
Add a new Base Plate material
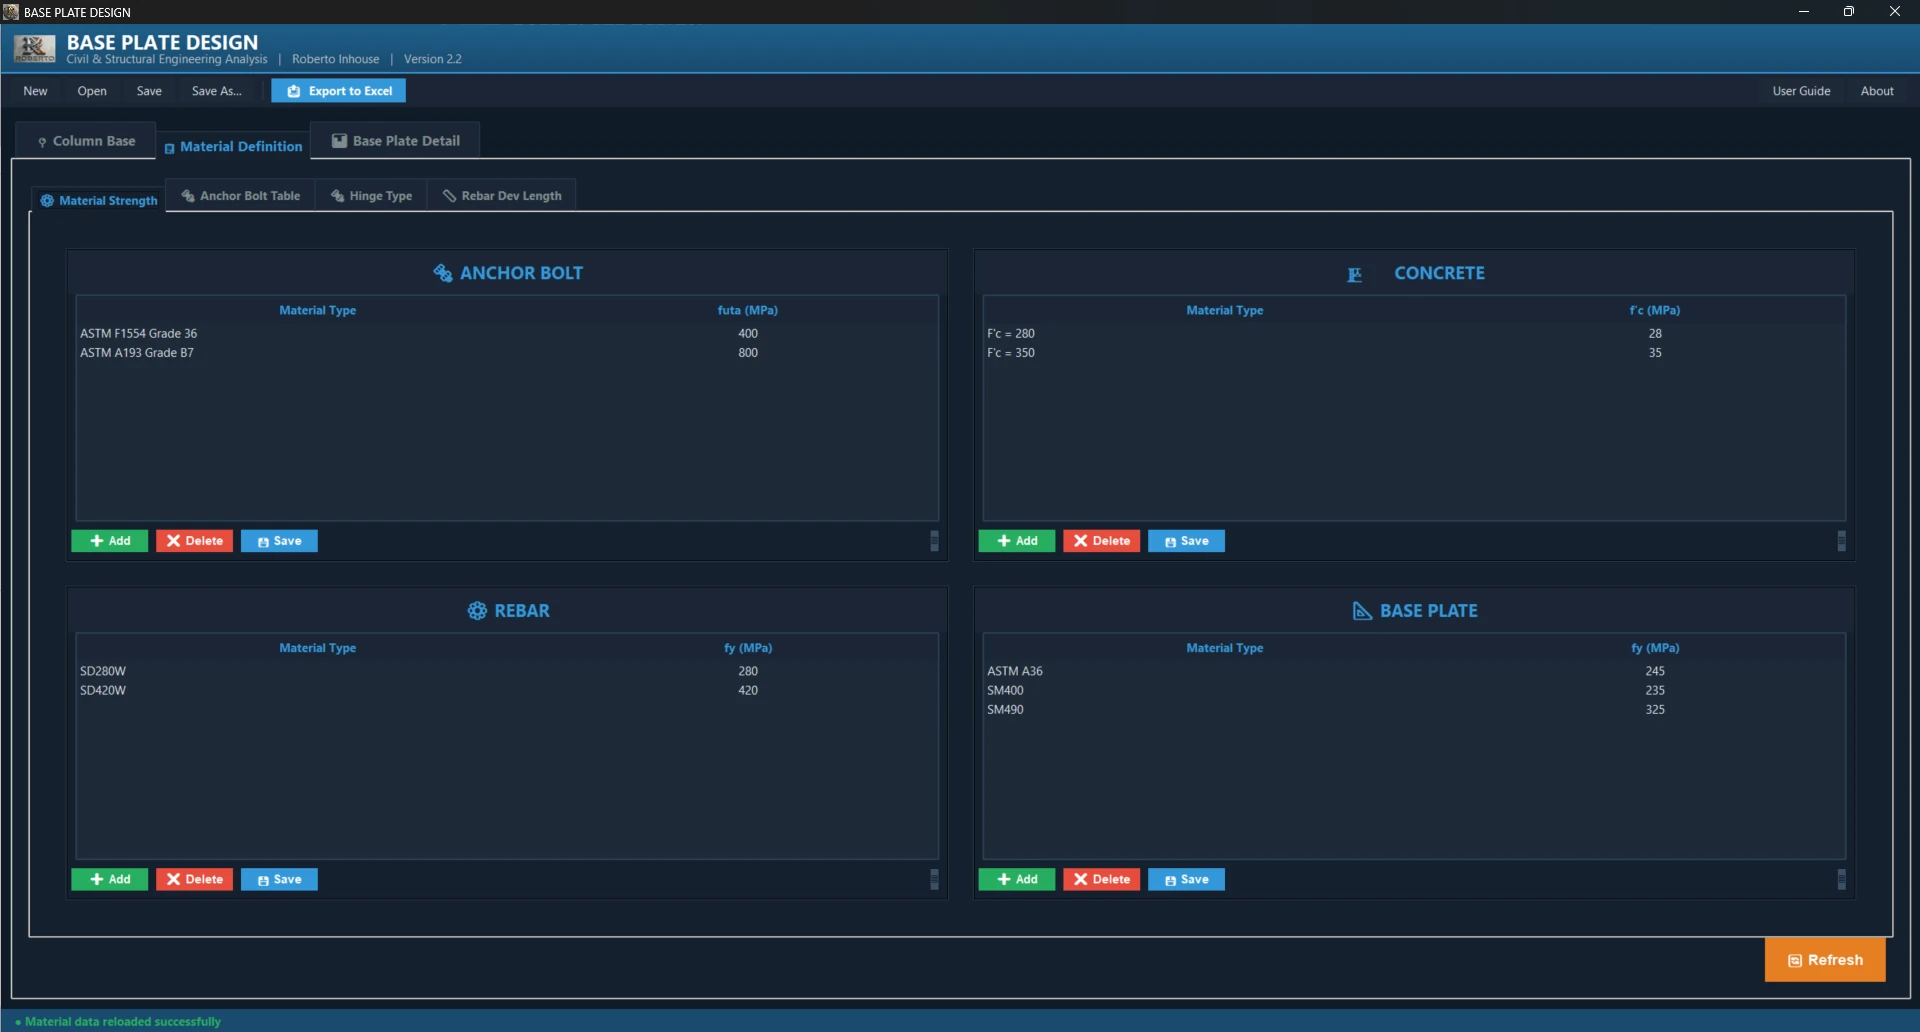1017,879
